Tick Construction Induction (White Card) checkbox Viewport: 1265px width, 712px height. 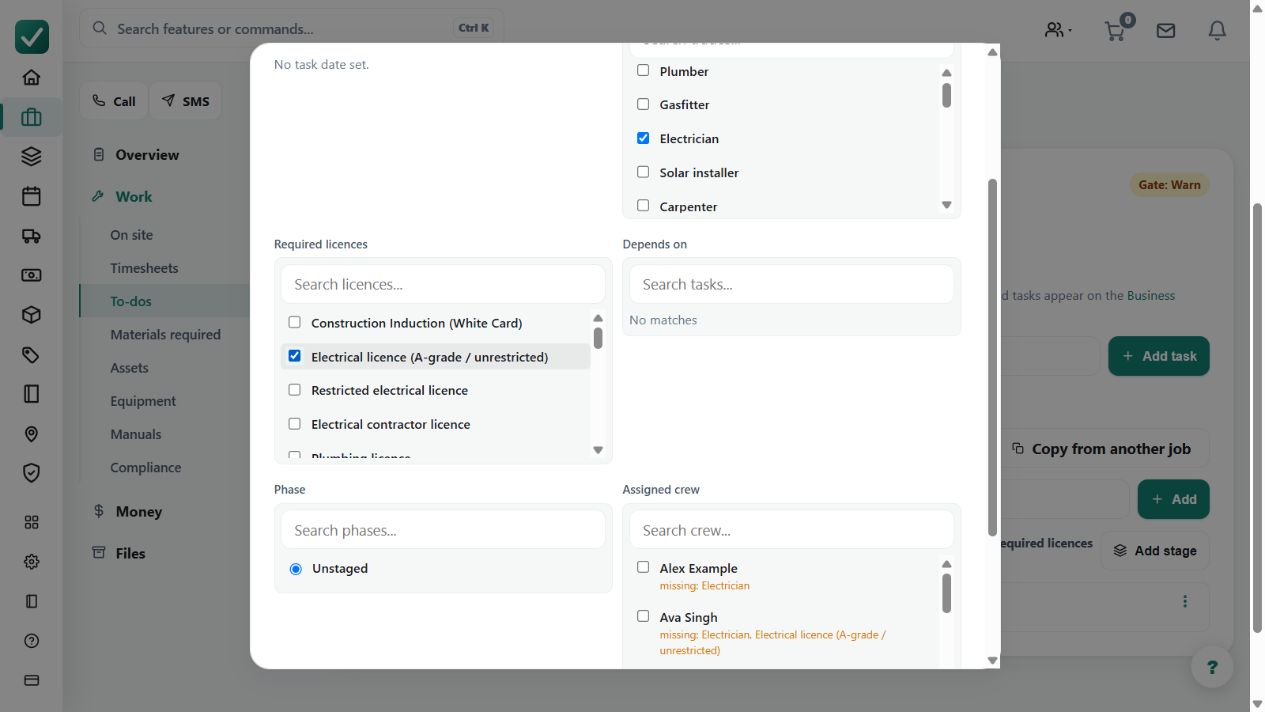pos(294,322)
